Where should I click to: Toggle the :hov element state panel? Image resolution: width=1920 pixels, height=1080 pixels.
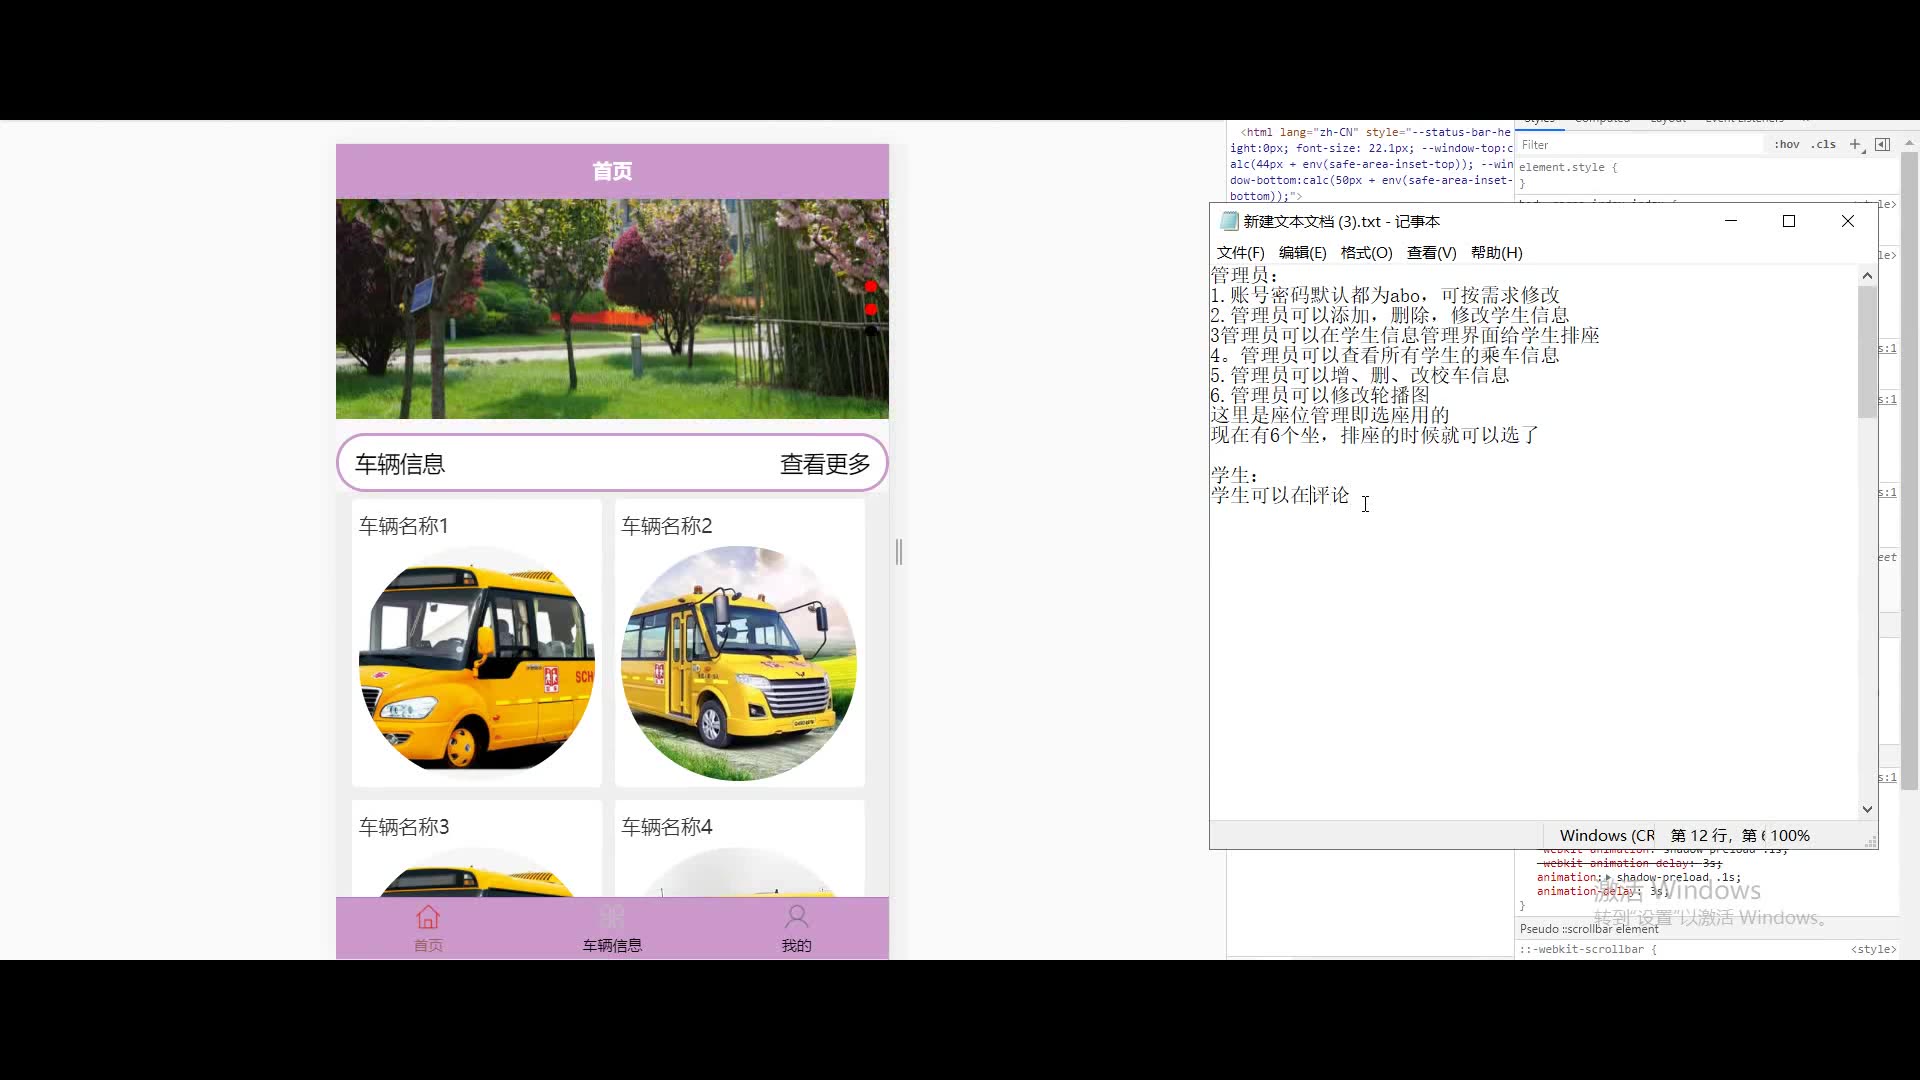coord(1787,145)
